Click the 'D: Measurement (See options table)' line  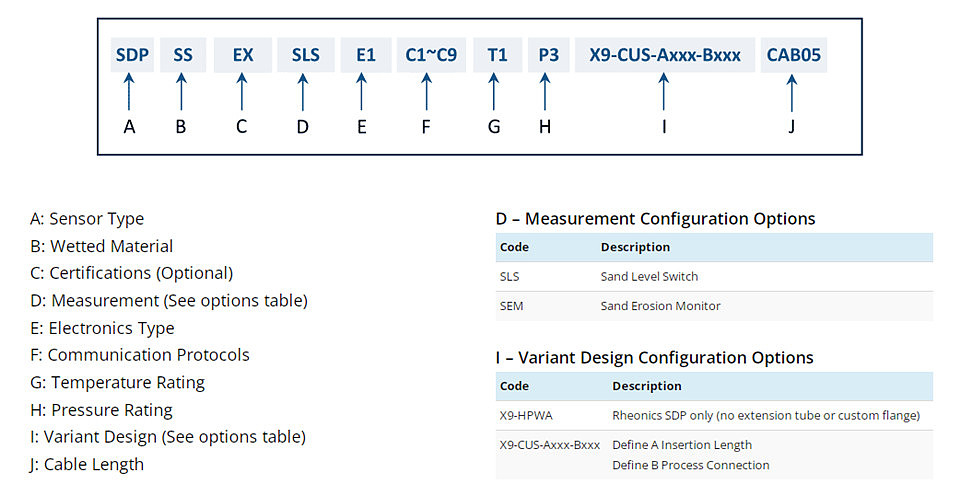(169, 301)
